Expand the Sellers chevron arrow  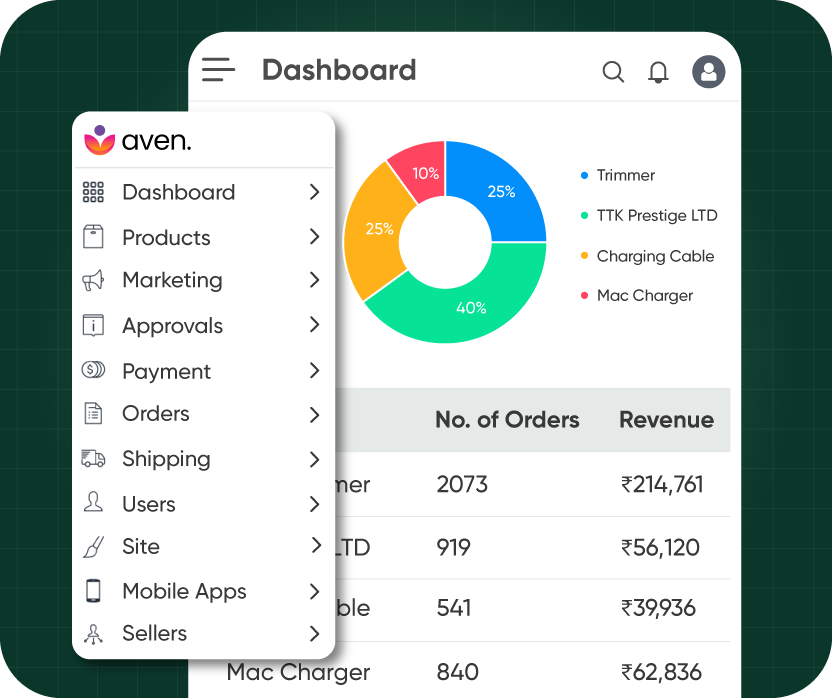coord(314,633)
